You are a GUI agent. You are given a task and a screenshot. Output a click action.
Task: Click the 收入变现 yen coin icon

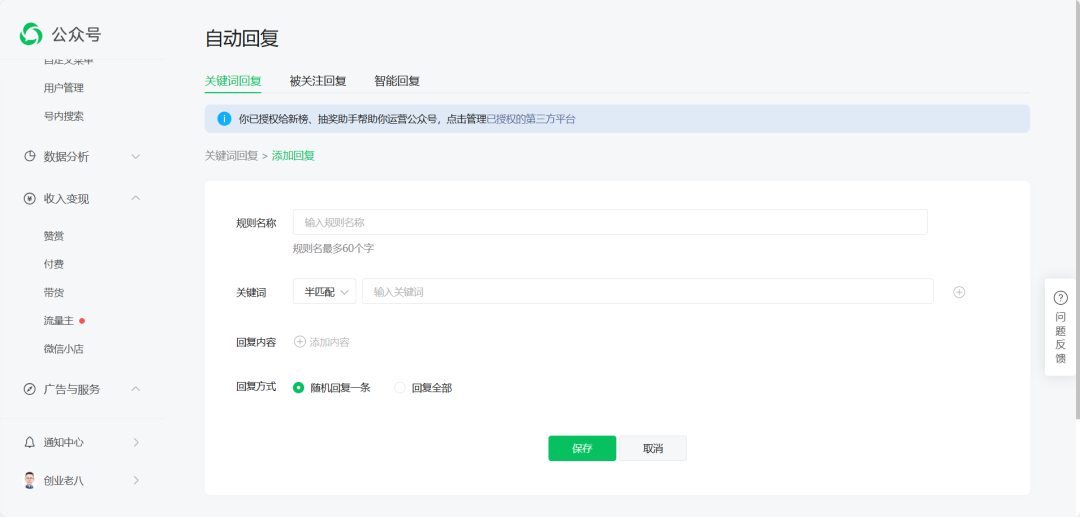tap(30, 199)
